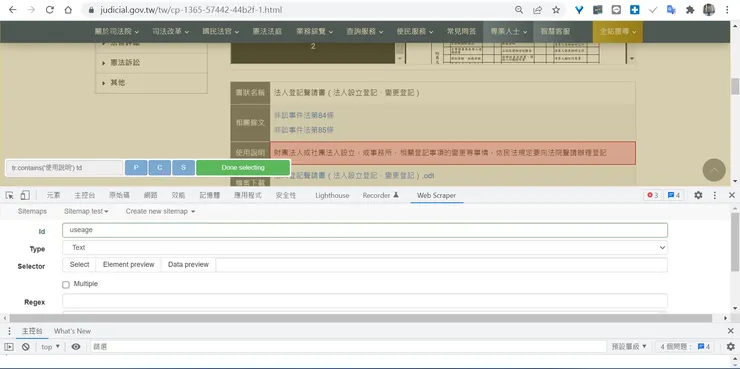Screen dimensions: 740x369
Task: Switch to the Lighthouse tab
Action: click(x=332, y=195)
